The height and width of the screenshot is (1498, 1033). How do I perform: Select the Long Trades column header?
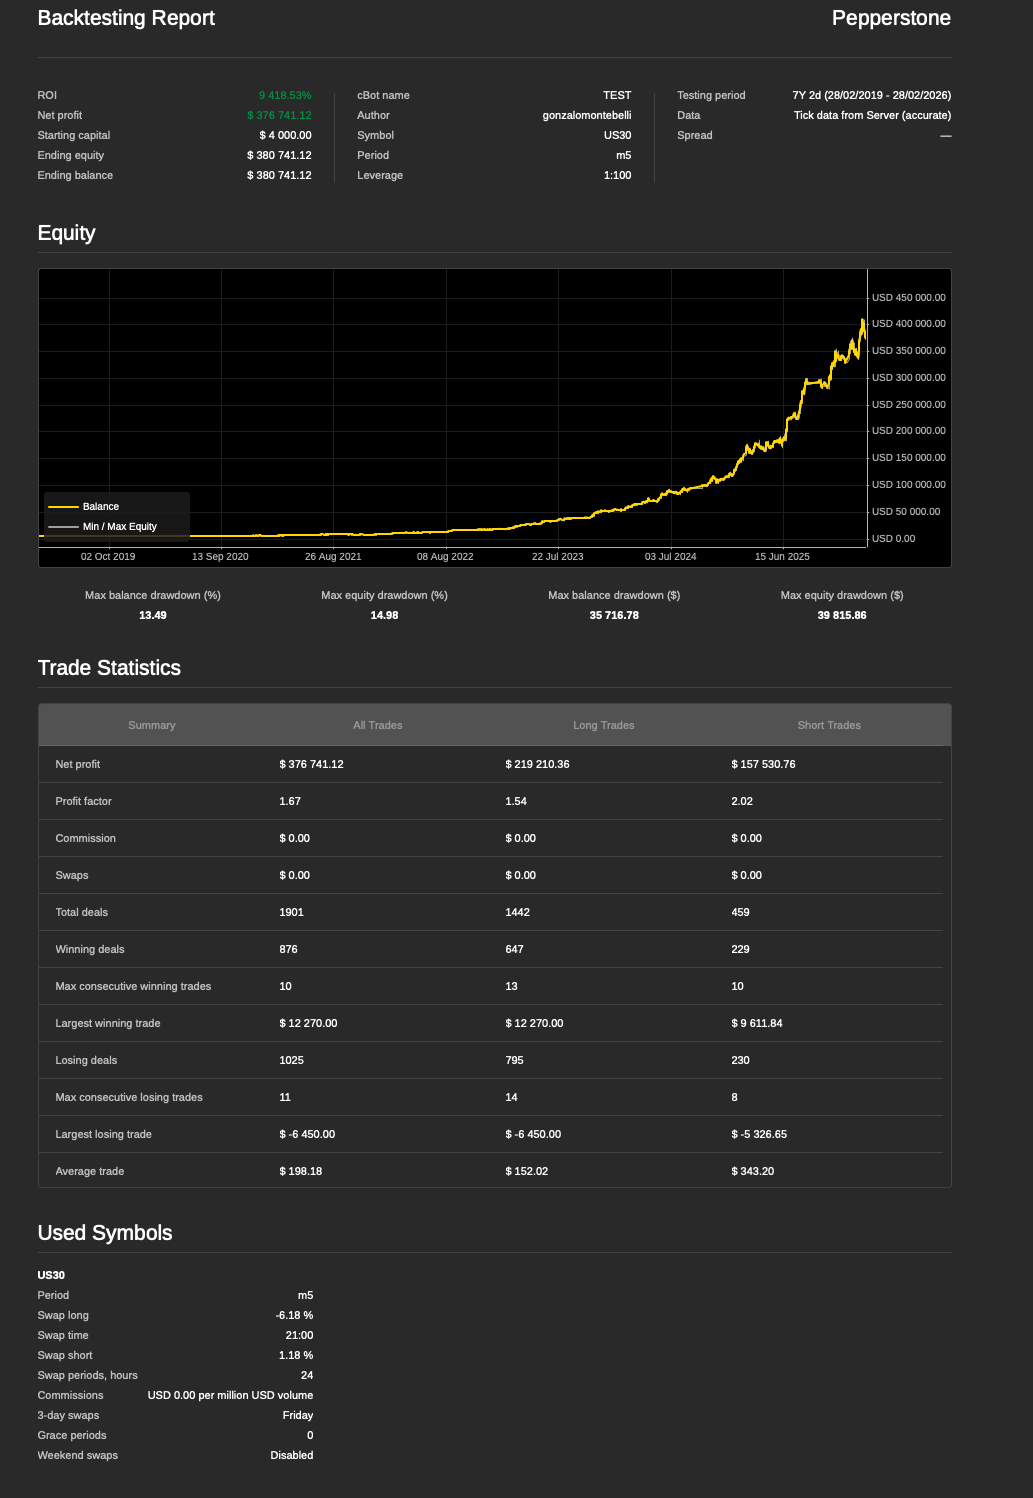coord(603,725)
